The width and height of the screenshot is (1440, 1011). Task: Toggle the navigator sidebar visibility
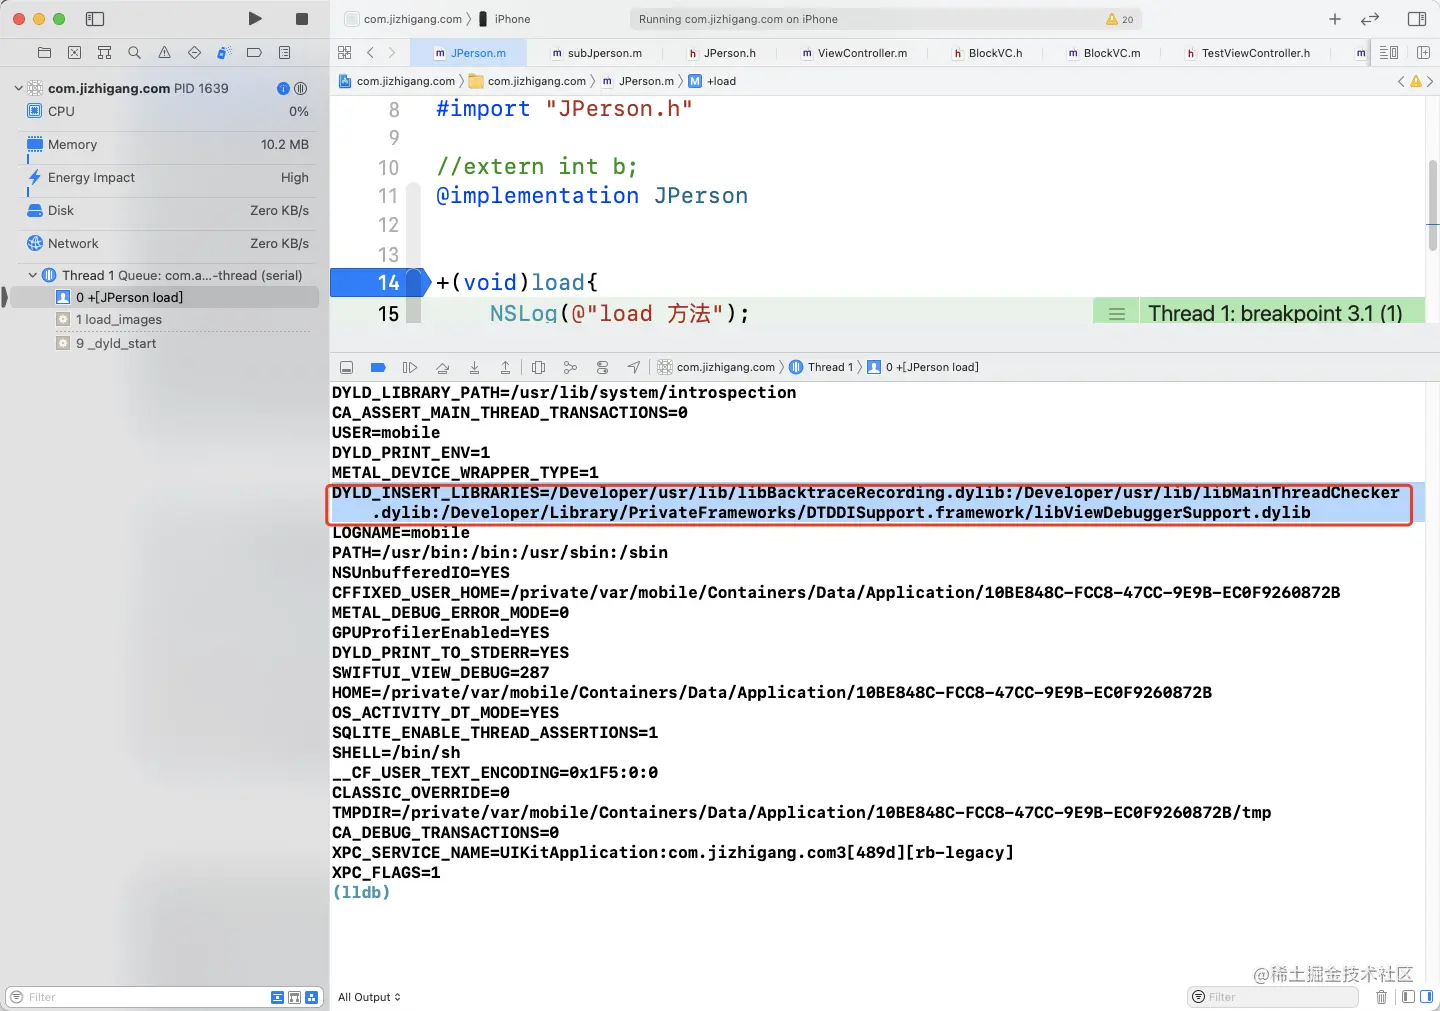tap(95, 19)
